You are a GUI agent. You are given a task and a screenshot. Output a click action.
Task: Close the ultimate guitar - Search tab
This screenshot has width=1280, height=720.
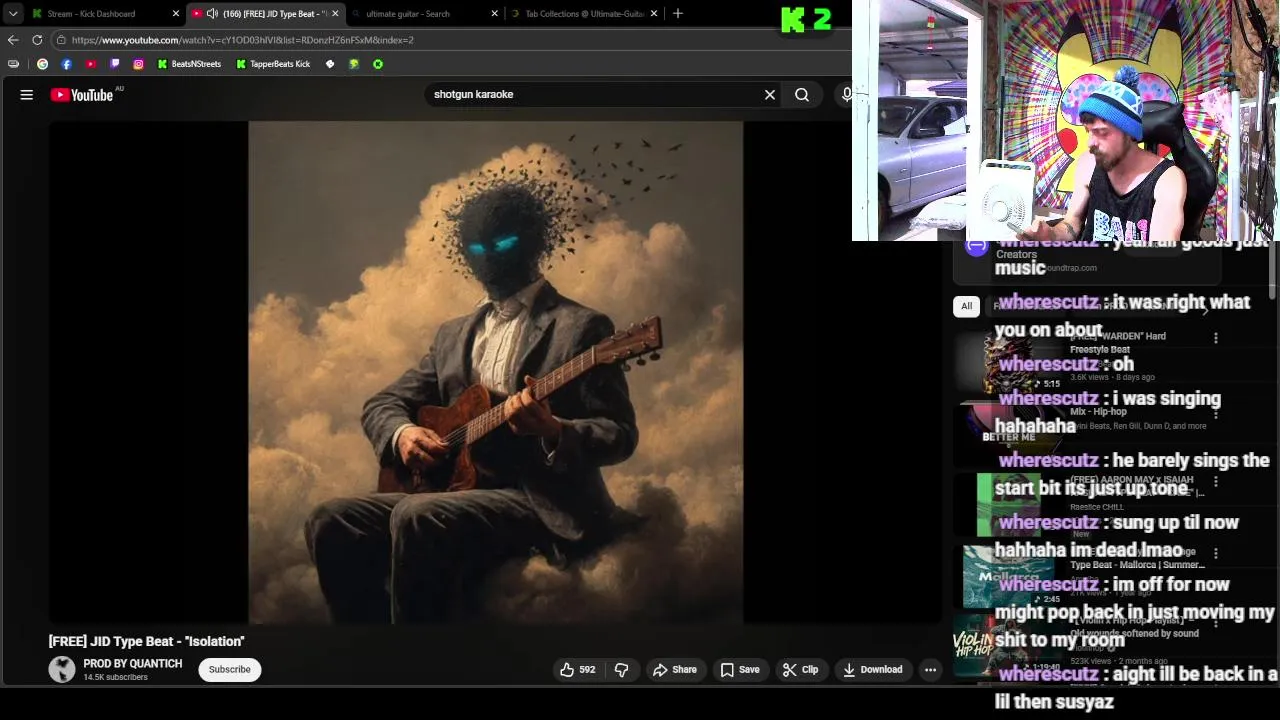(x=494, y=14)
